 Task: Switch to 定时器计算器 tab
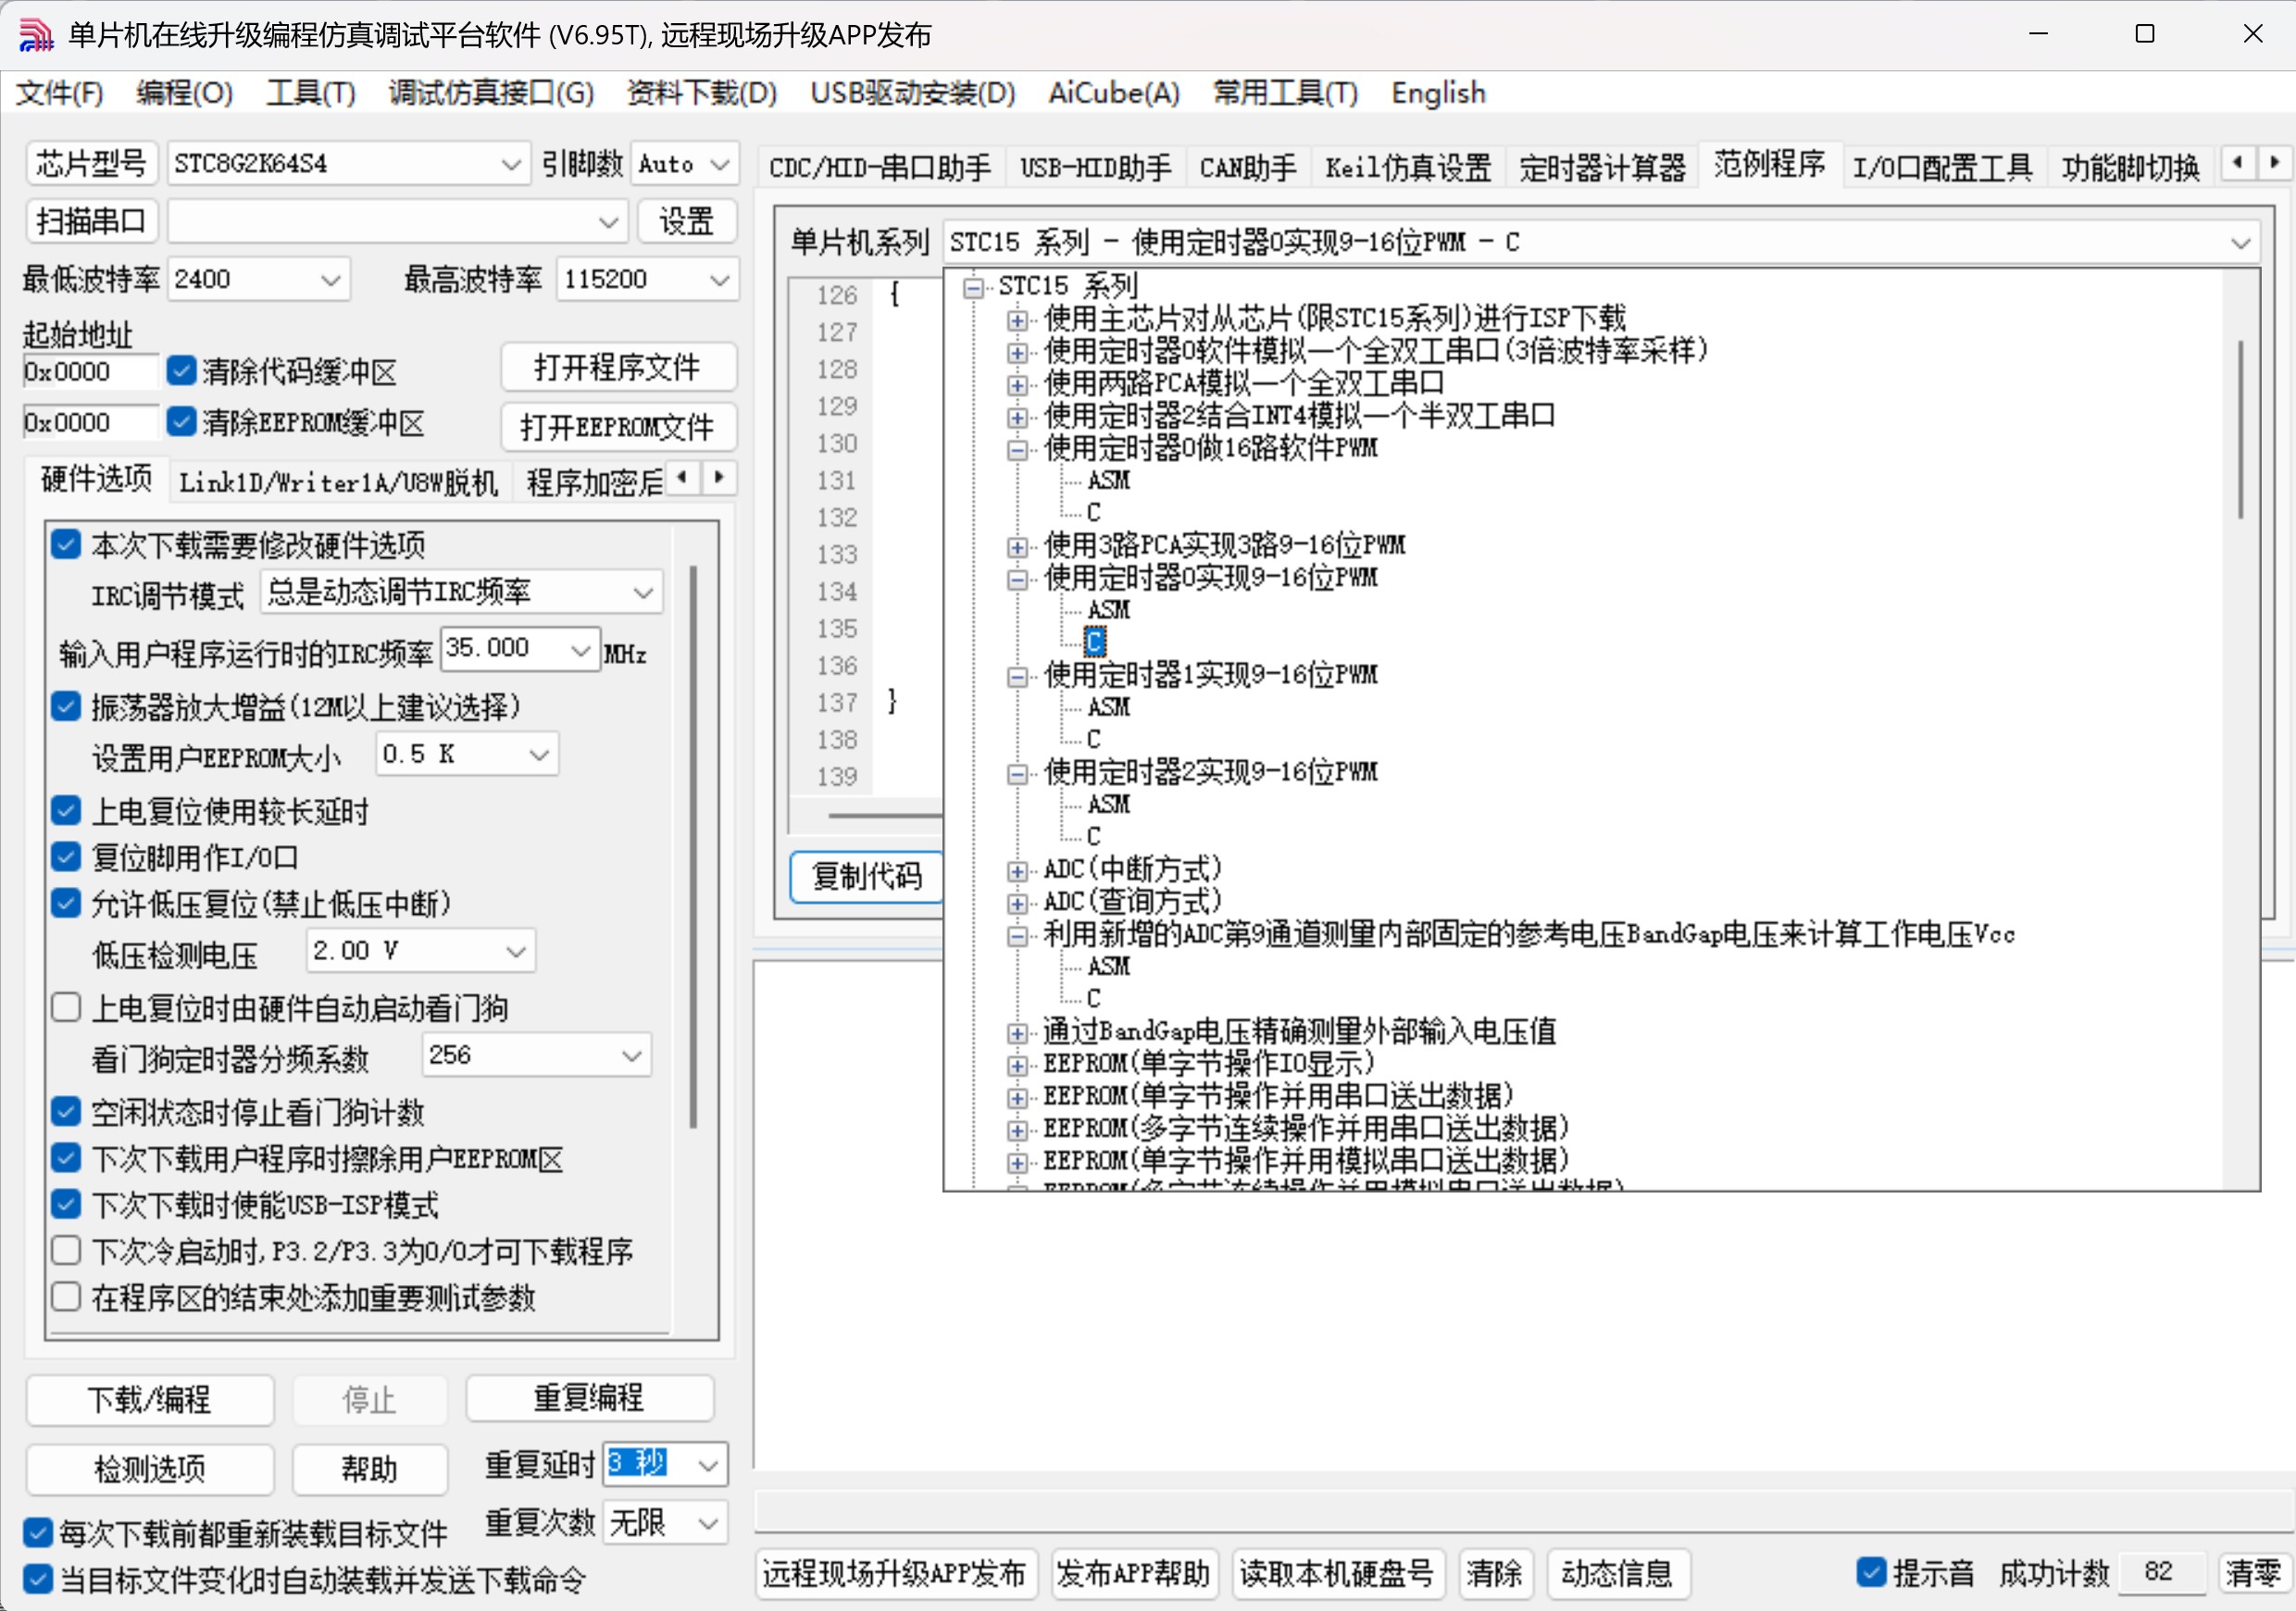coord(1602,167)
